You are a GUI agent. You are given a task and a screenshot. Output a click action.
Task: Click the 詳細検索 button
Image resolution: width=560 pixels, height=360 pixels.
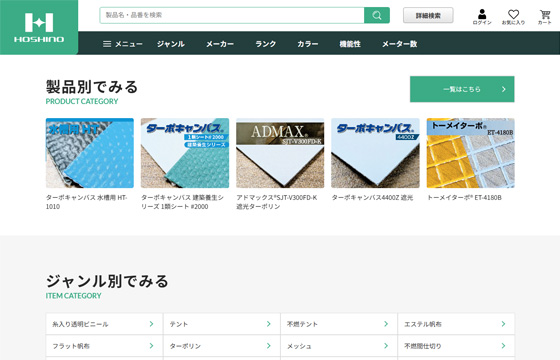428,15
